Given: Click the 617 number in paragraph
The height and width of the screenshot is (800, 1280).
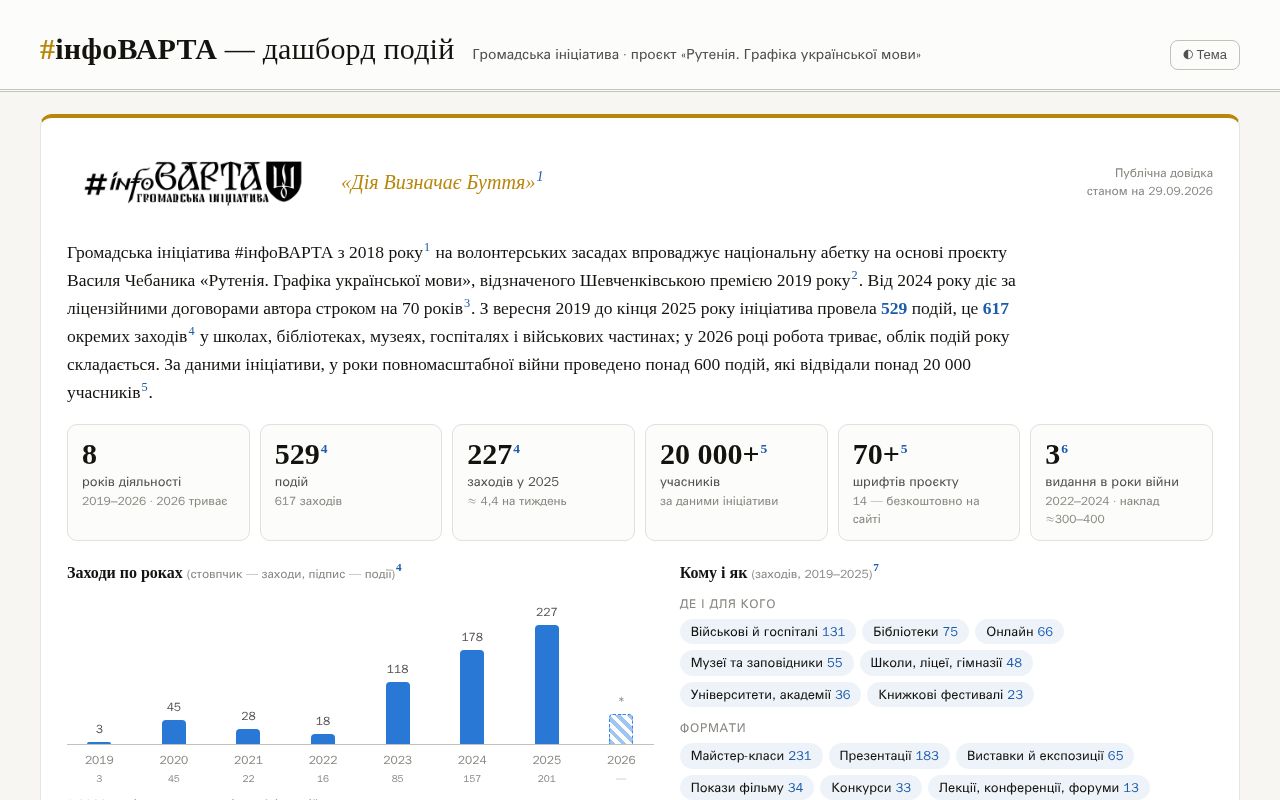Looking at the screenshot, I should [x=996, y=308].
